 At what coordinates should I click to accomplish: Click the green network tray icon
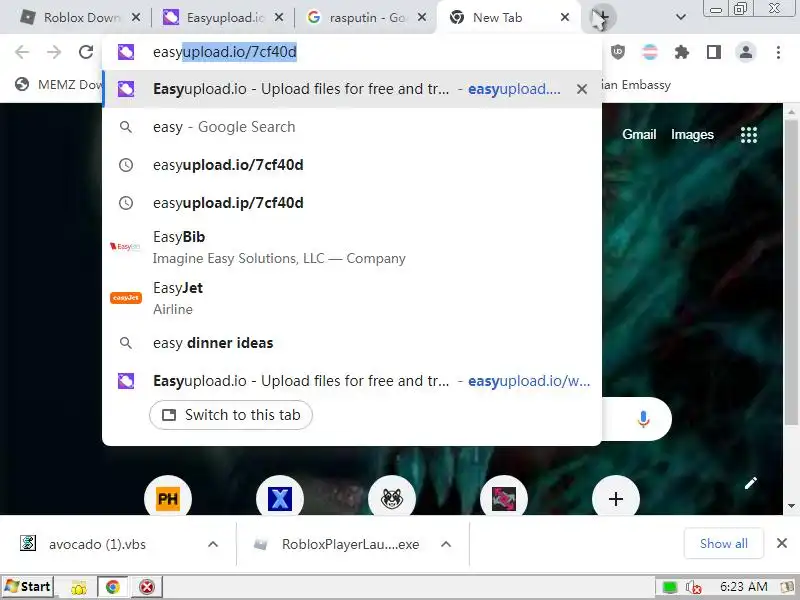(x=669, y=588)
